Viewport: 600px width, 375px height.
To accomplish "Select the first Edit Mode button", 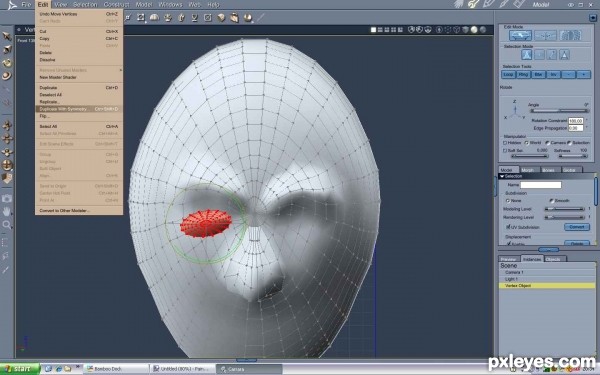I will 520,36.
